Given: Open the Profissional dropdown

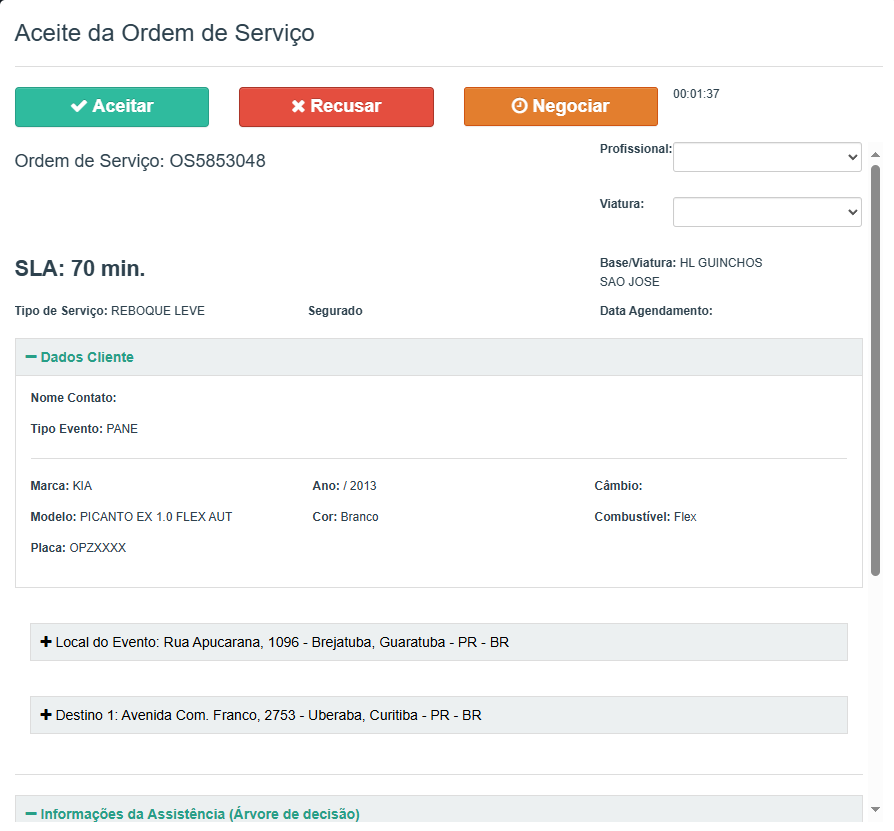Looking at the screenshot, I should [766, 157].
